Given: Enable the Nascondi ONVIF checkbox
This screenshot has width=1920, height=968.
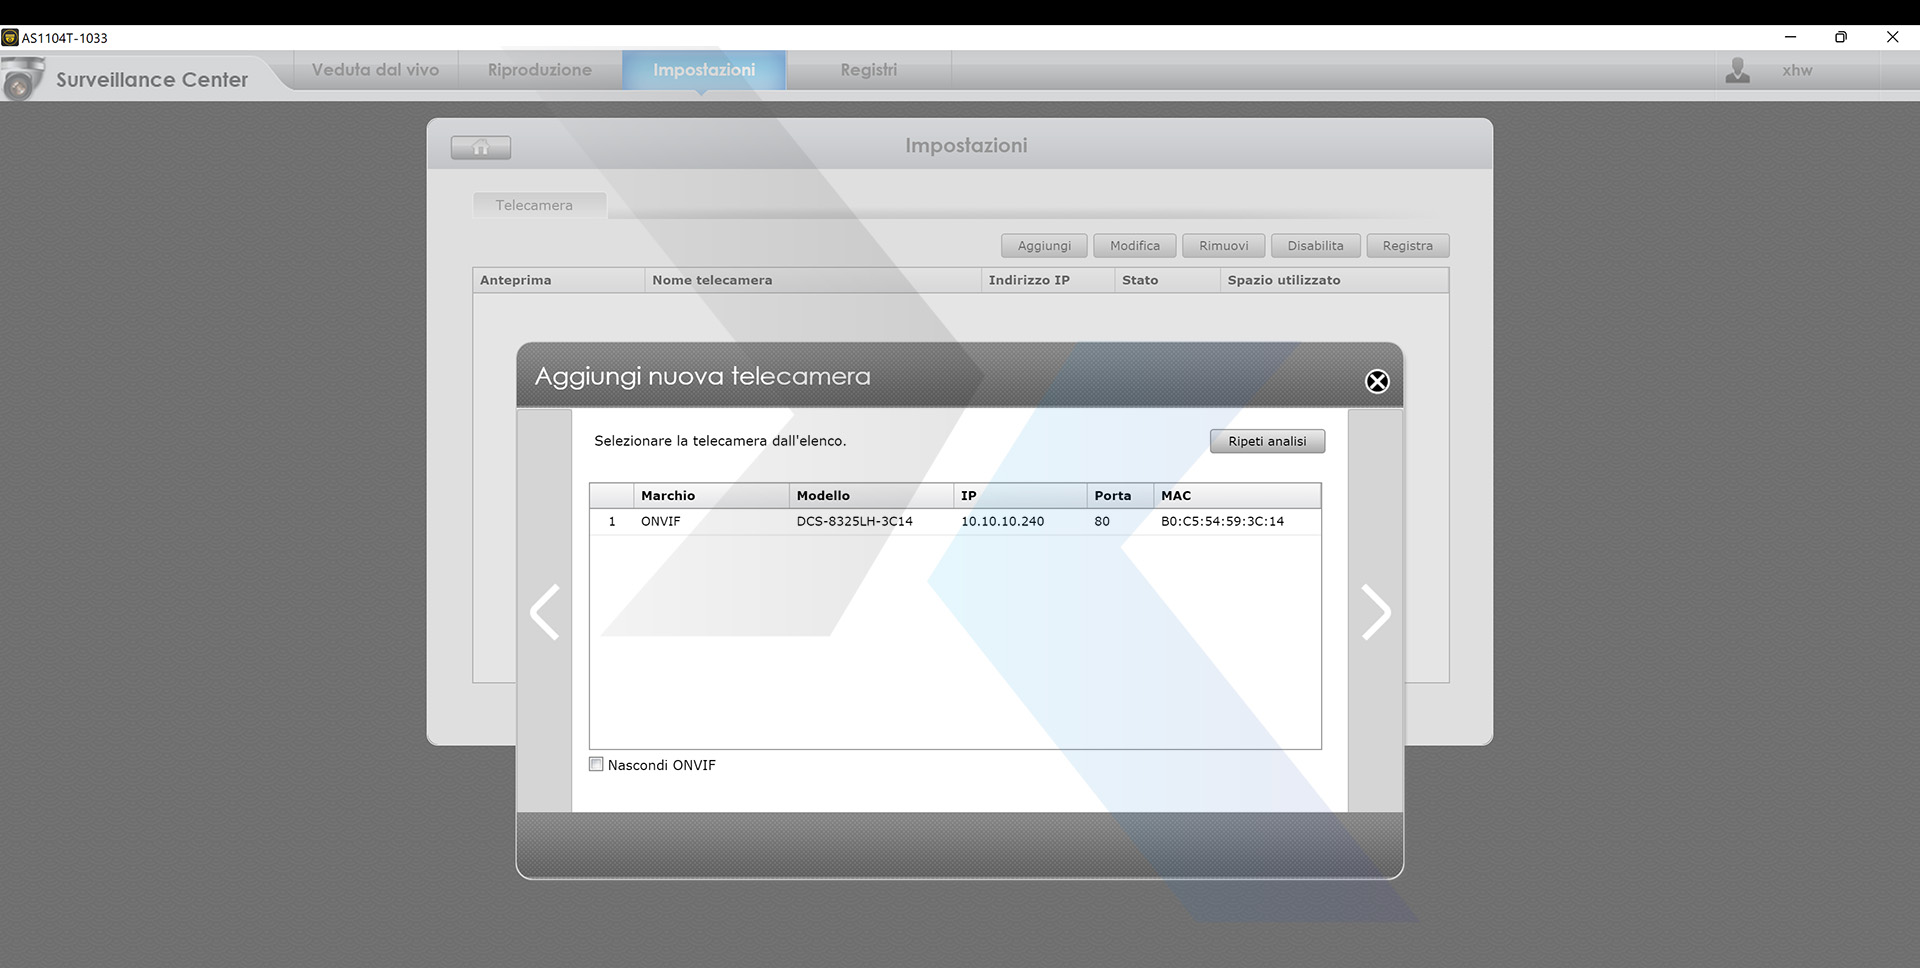Looking at the screenshot, I should (597, 765).
